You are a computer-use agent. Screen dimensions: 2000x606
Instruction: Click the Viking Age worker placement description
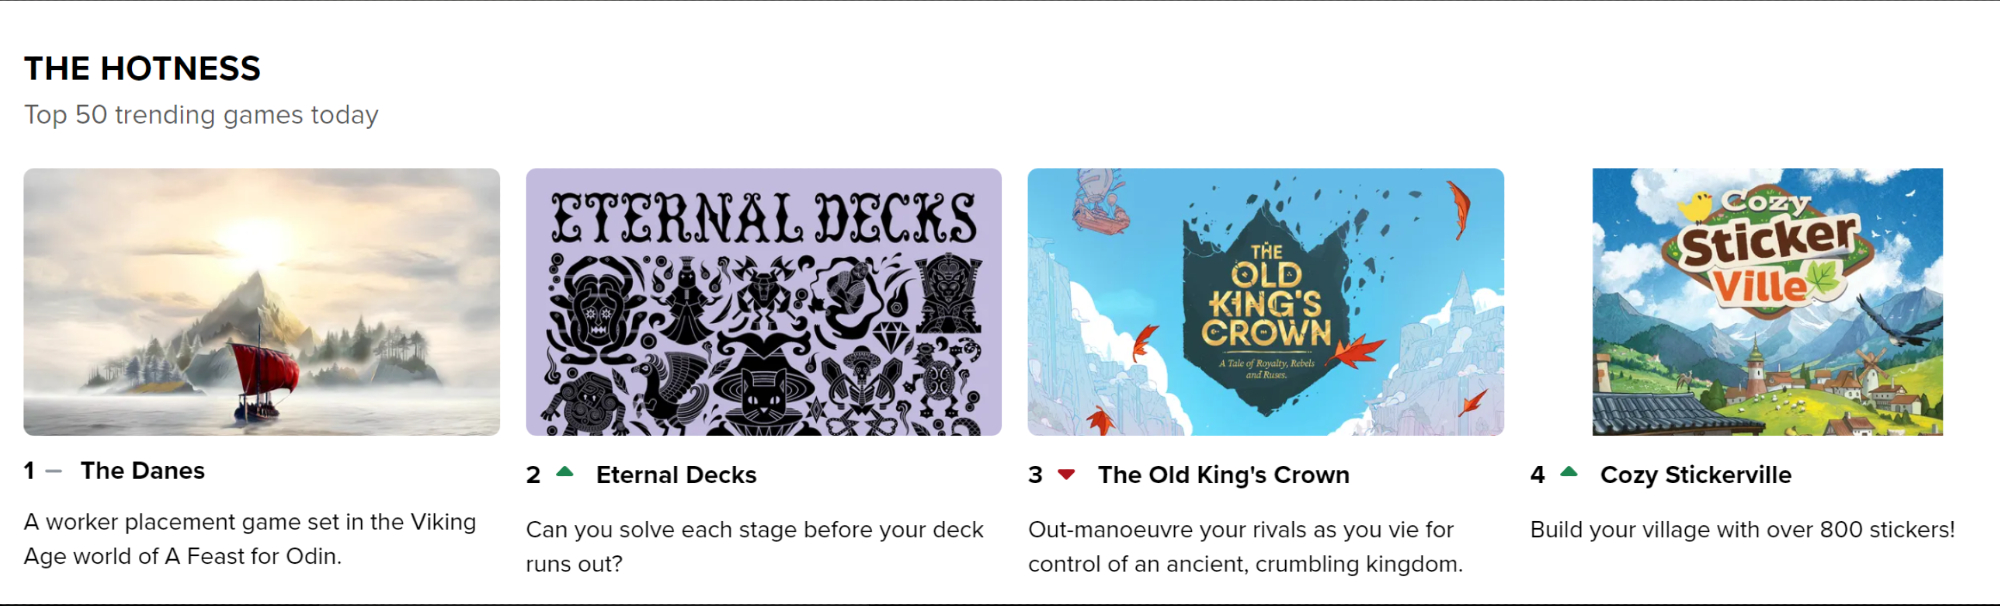(x=250, y=539)
